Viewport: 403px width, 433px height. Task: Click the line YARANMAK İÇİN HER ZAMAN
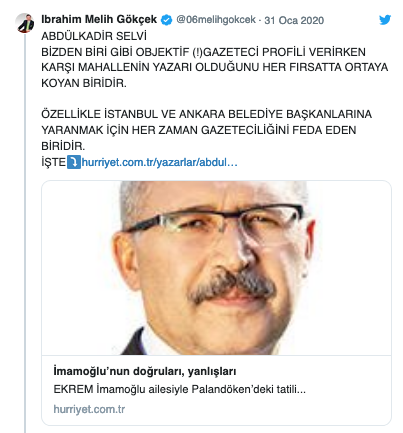[x=199, y=130]
